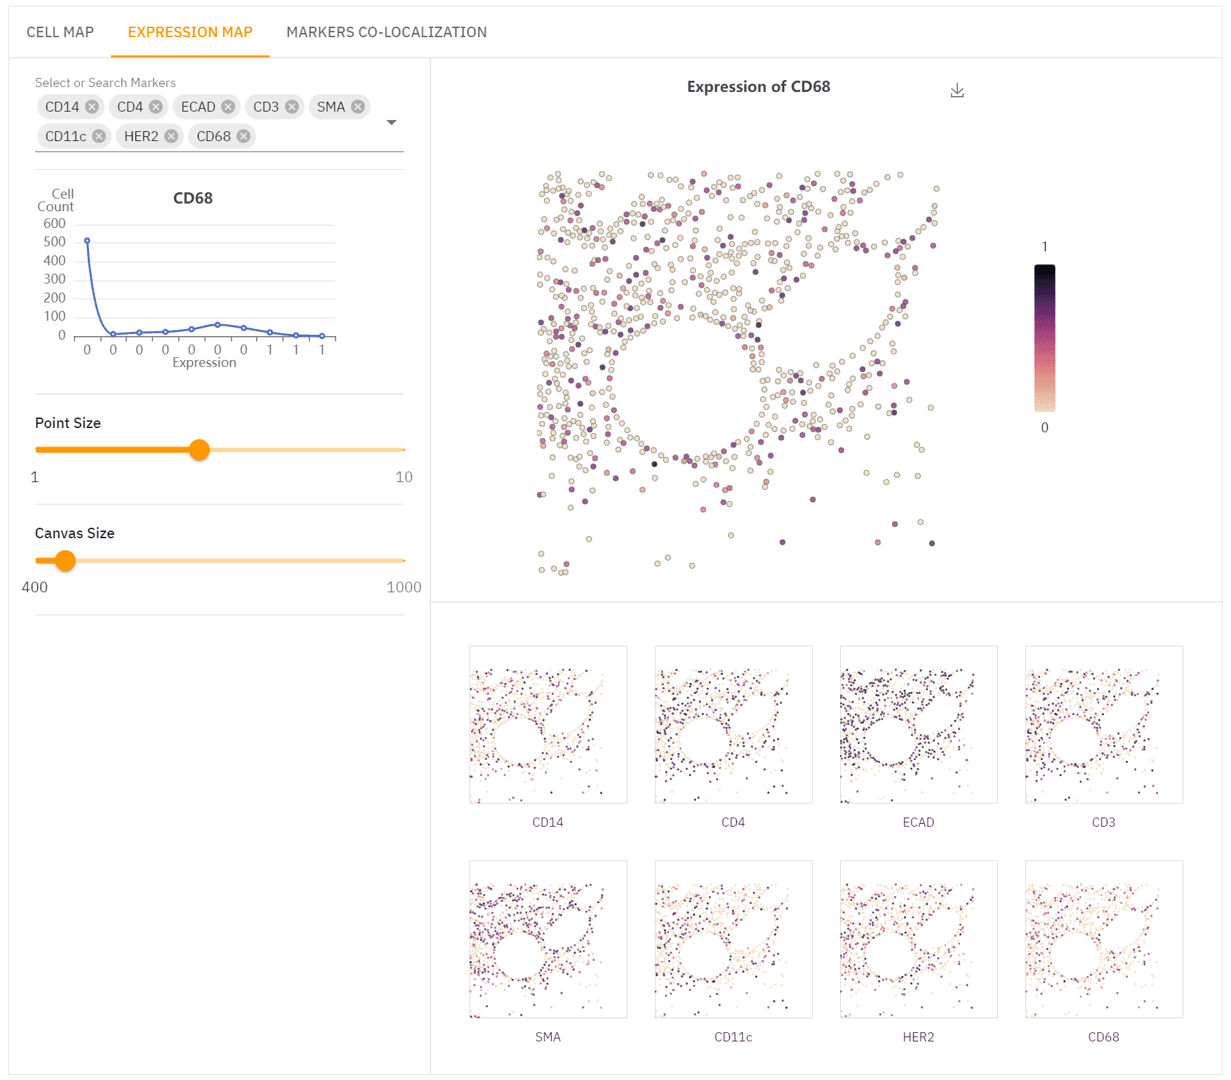Remove the ECAD marker chip
This screenshot has width=1231, height=1080.
(228, 107)
